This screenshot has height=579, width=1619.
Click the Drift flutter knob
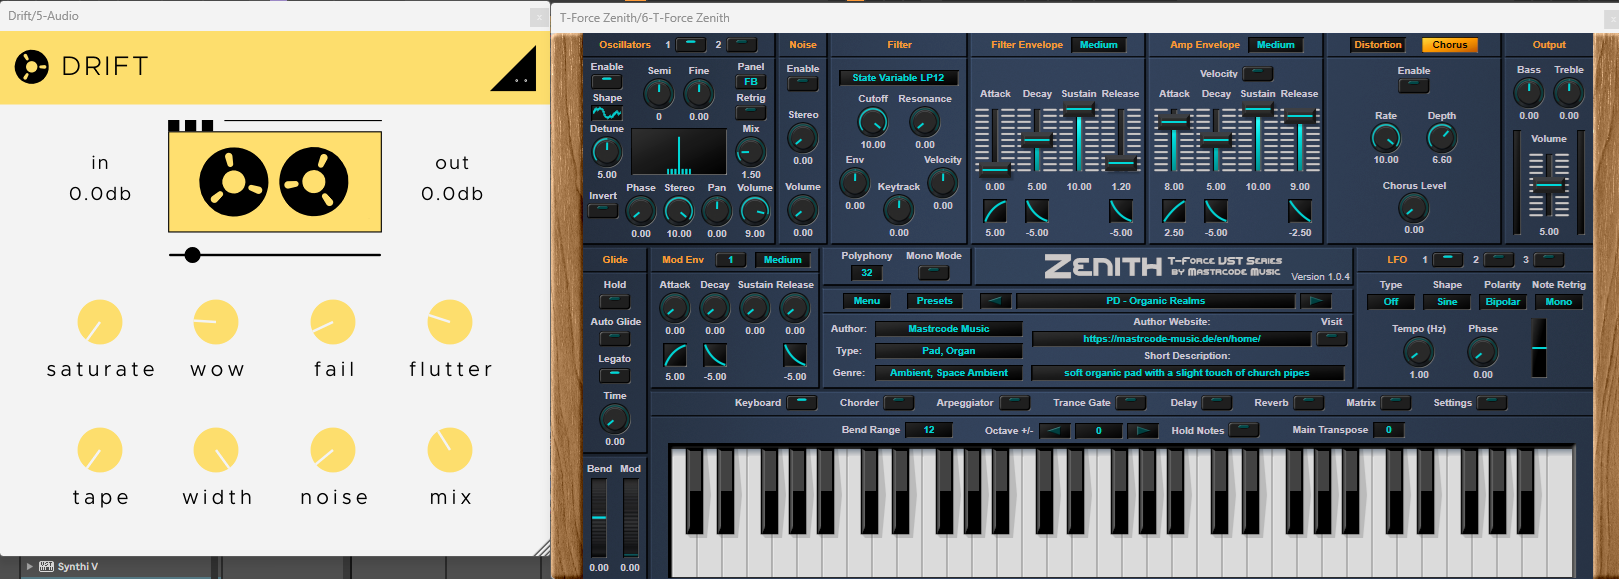click(x=450, y=322)
